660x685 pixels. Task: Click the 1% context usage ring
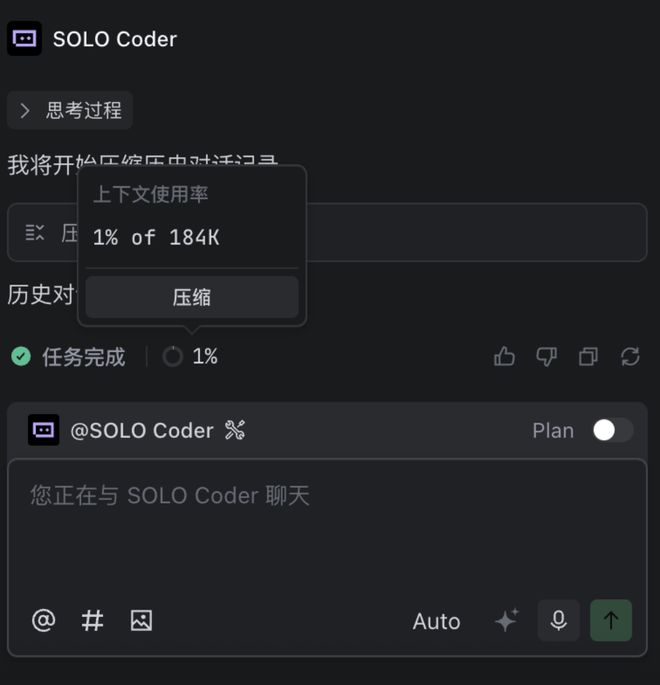click(173, 356)
